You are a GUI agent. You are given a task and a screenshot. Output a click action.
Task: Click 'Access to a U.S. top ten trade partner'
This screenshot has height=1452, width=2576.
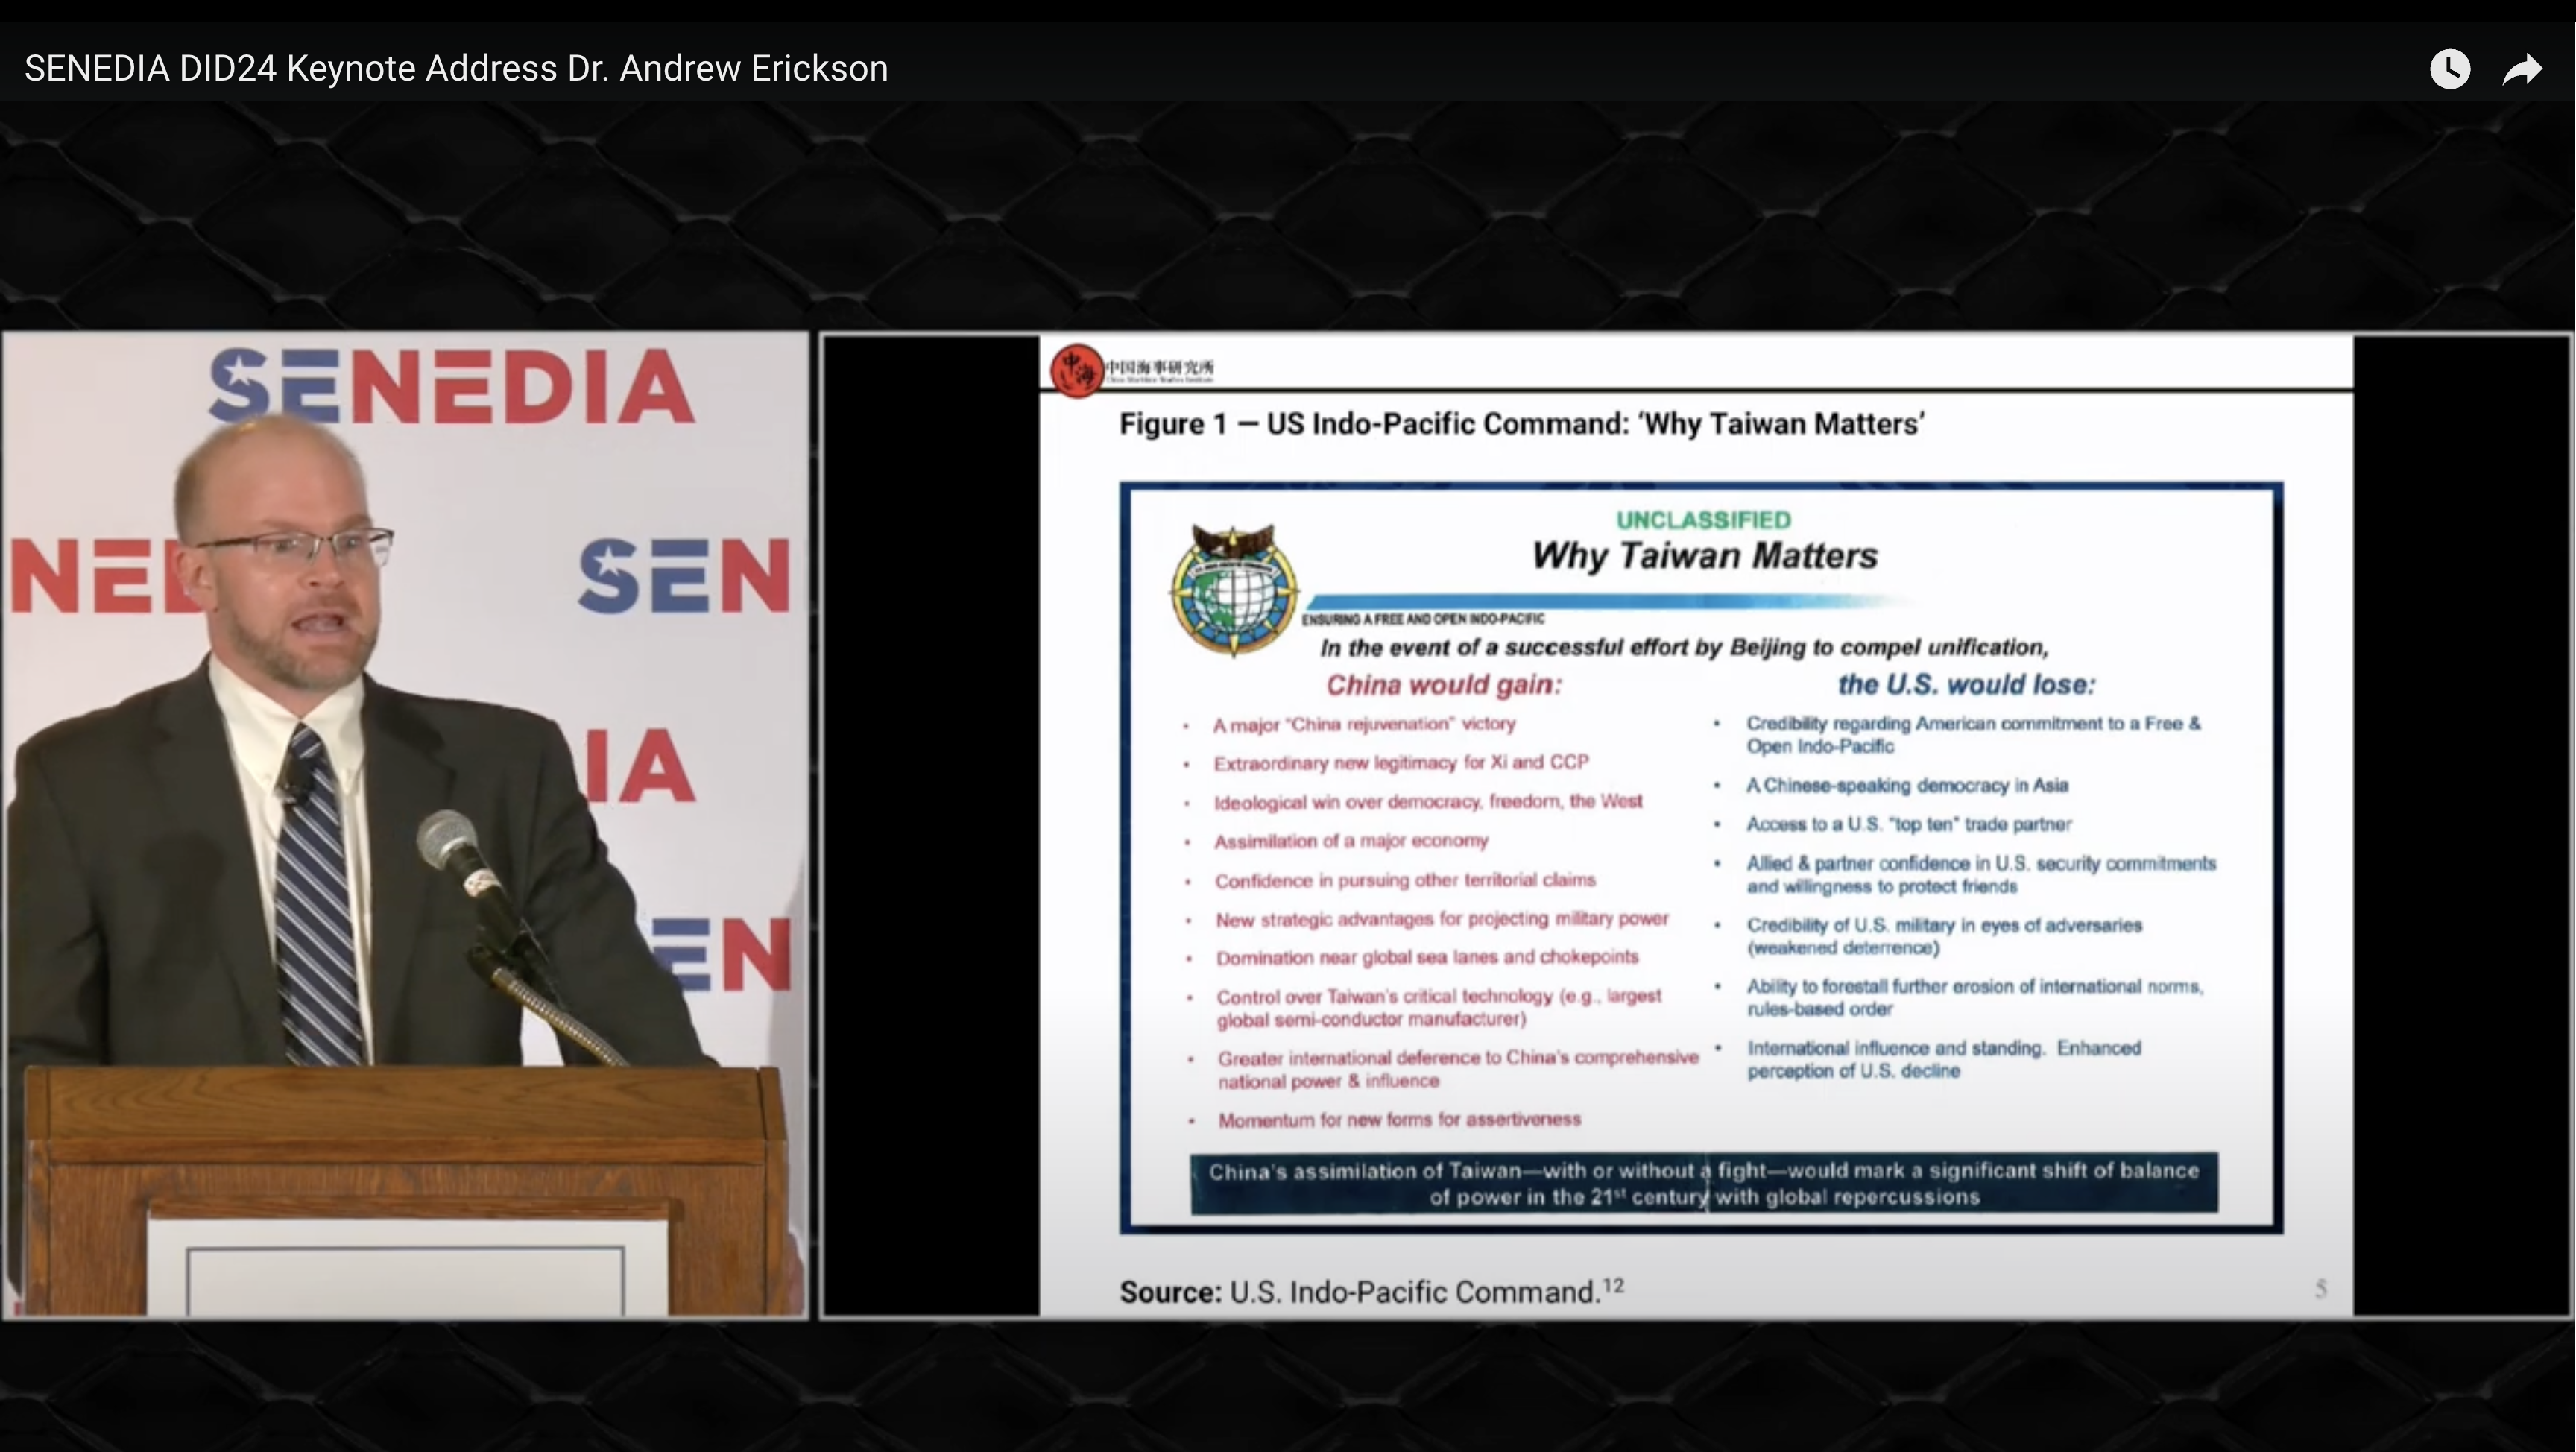(1909, 825)
